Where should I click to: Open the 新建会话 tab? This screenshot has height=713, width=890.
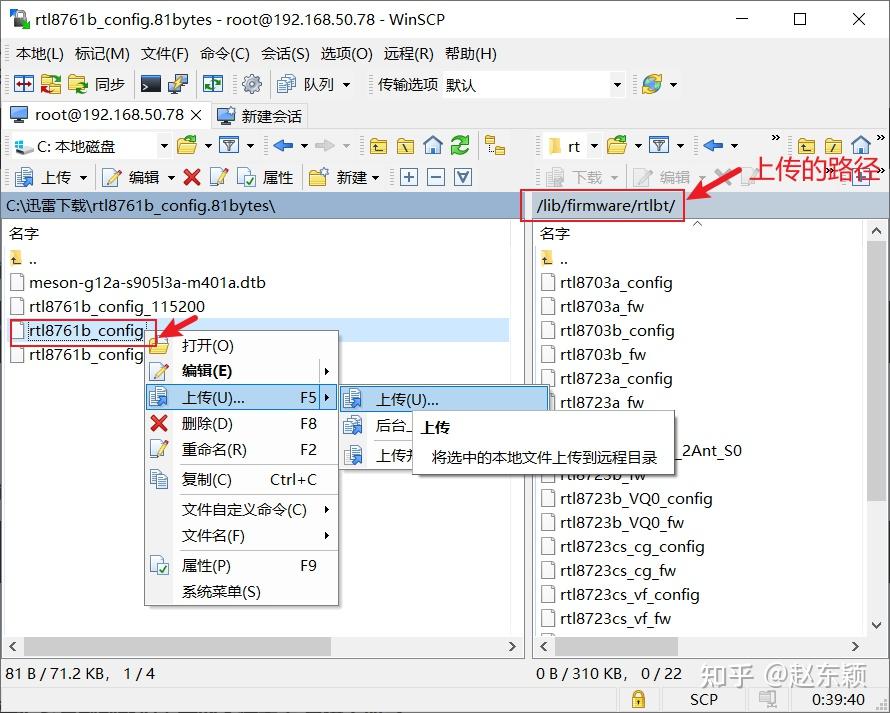coord(261,116)
